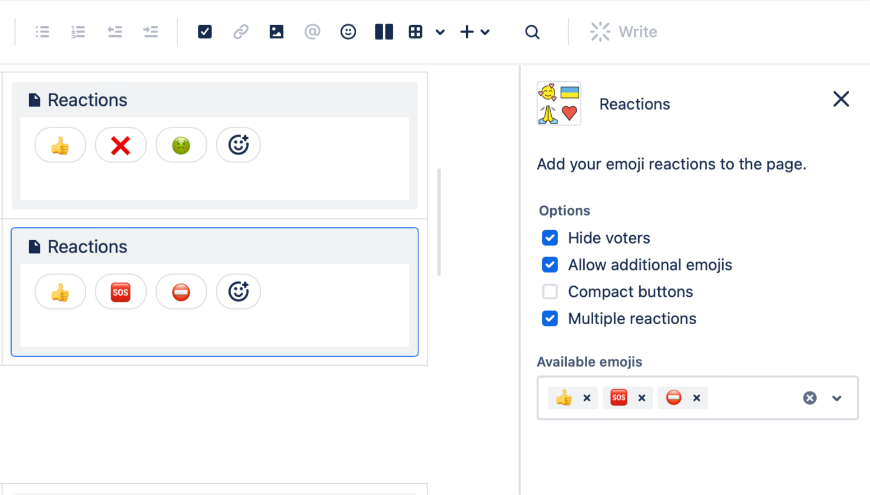Expand the table options dropdown arrow

[x=440, y=32]
